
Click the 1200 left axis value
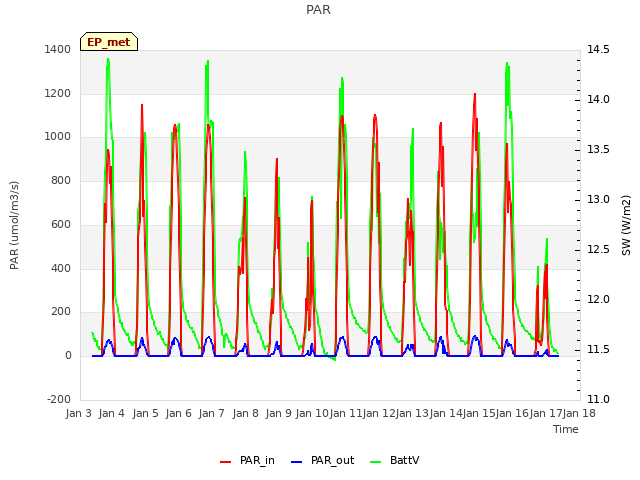pos(58,93)
